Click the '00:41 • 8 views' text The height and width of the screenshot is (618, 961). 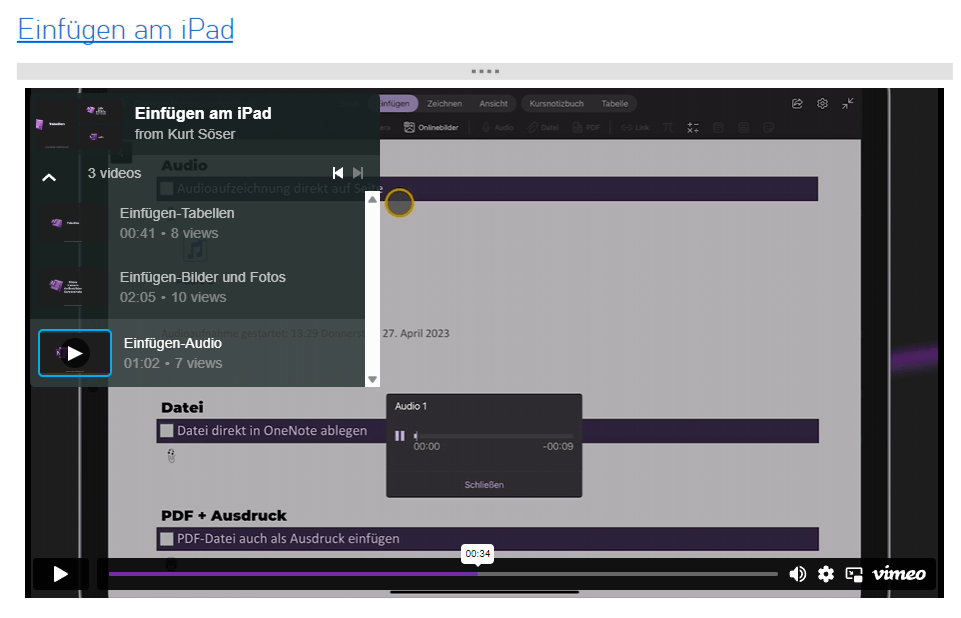pyautogui.click(x=169, y=234)
